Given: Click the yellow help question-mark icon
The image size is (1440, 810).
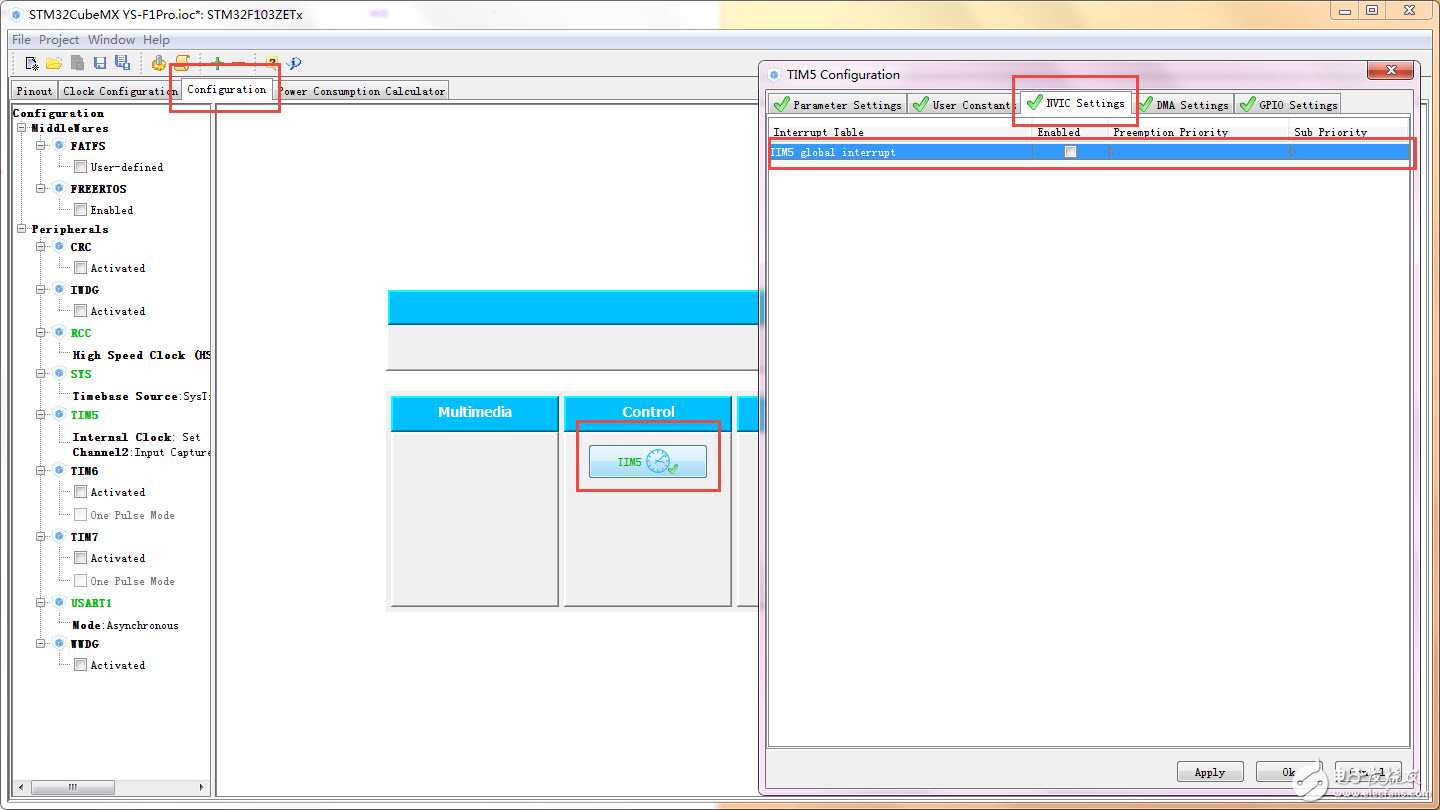Looking at the screenshot, I should [272, 63].
